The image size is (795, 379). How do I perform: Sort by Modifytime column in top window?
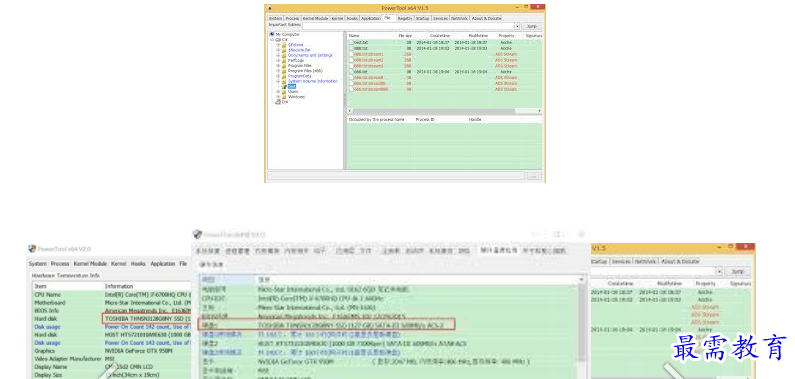(x=478, y=36)
